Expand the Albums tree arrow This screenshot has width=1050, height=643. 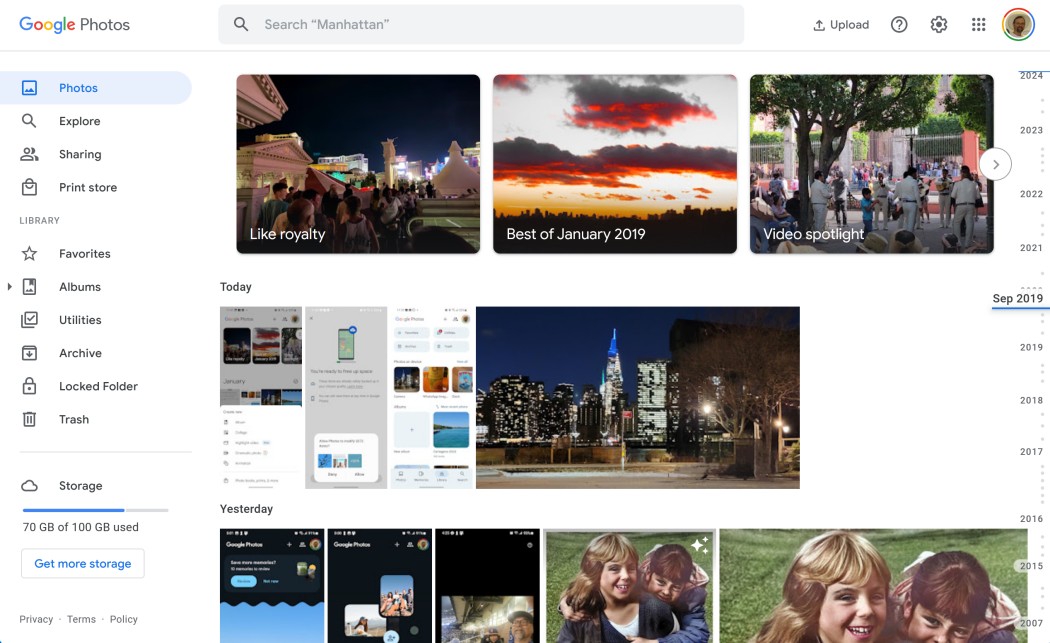(9, 287)
